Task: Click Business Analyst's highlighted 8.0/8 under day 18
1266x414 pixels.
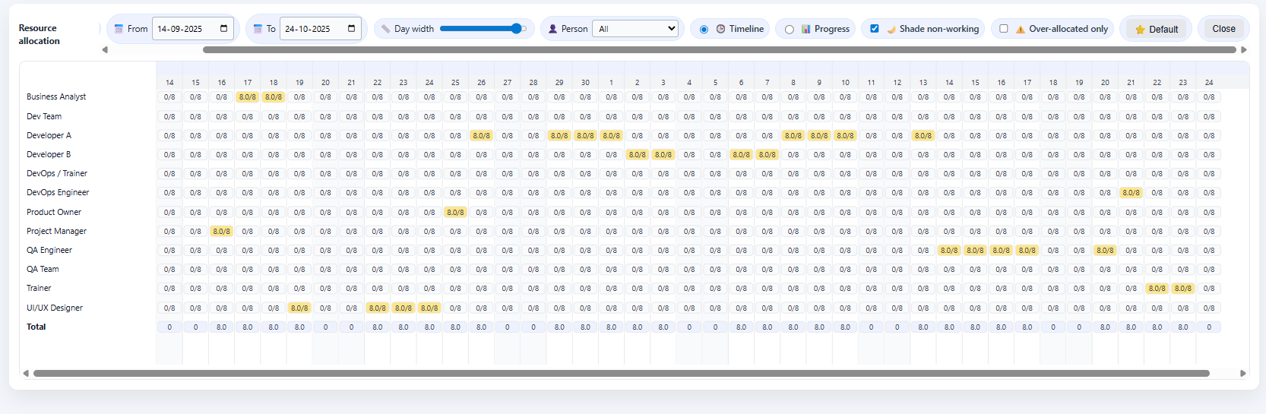Action: click(273, 97)
